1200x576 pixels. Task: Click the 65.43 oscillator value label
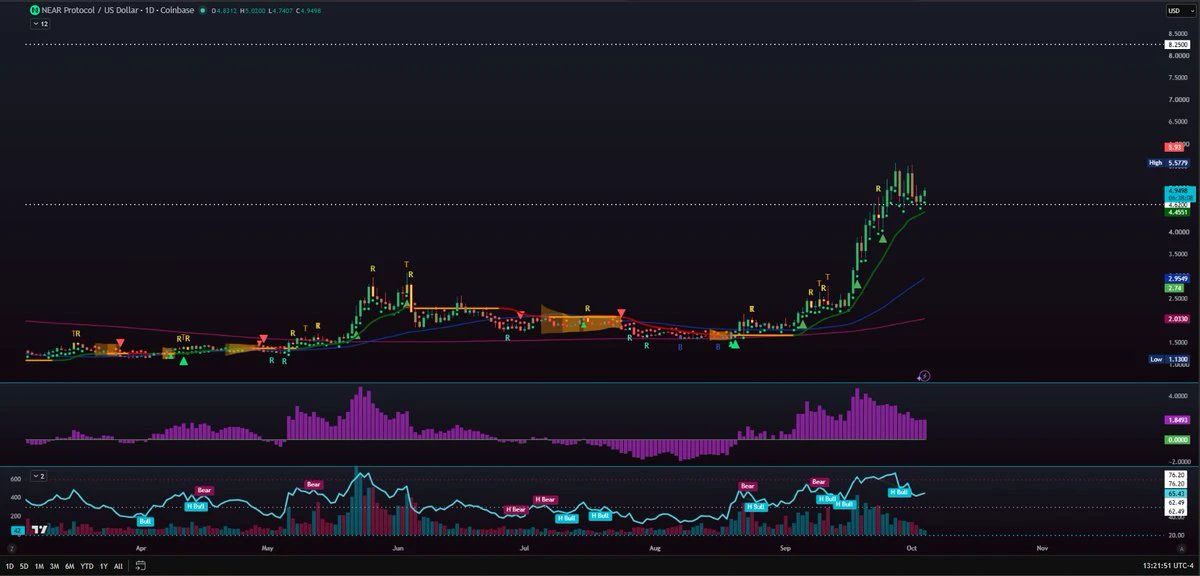[1176, 494]
